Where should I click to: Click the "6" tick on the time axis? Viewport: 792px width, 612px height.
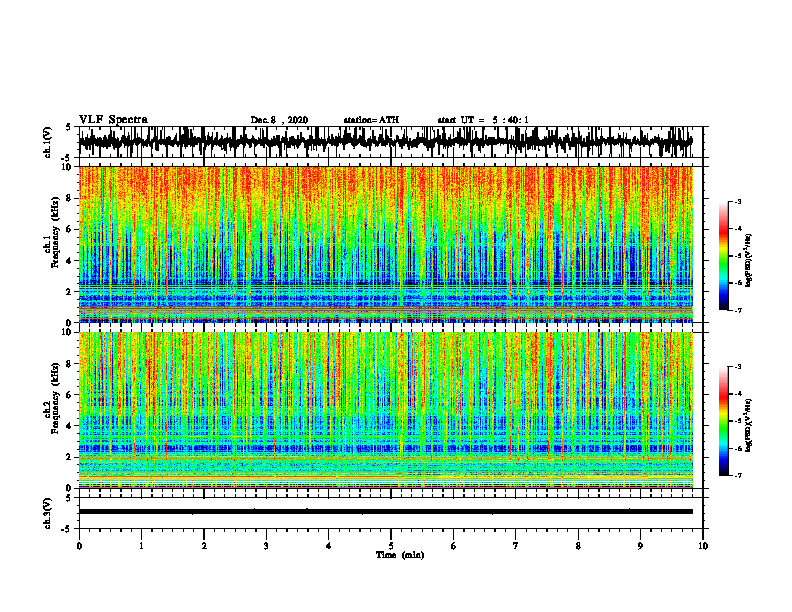click(x=454, y=546)
